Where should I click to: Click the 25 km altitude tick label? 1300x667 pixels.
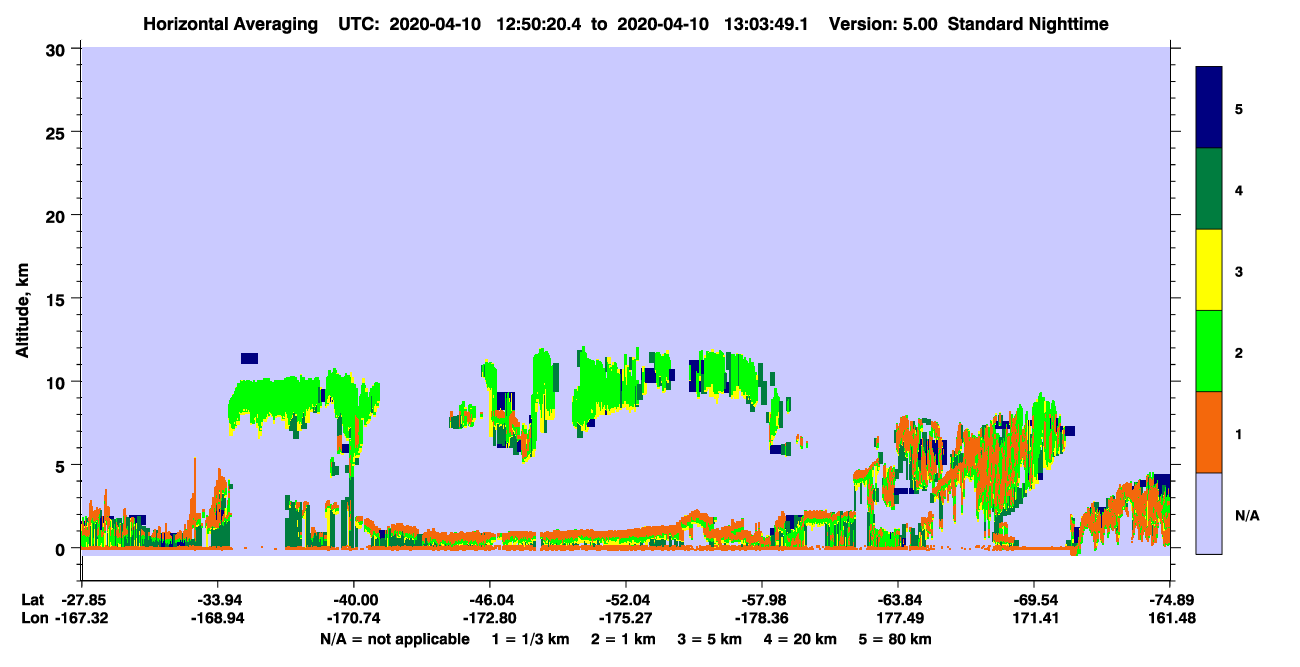(57, 132)
